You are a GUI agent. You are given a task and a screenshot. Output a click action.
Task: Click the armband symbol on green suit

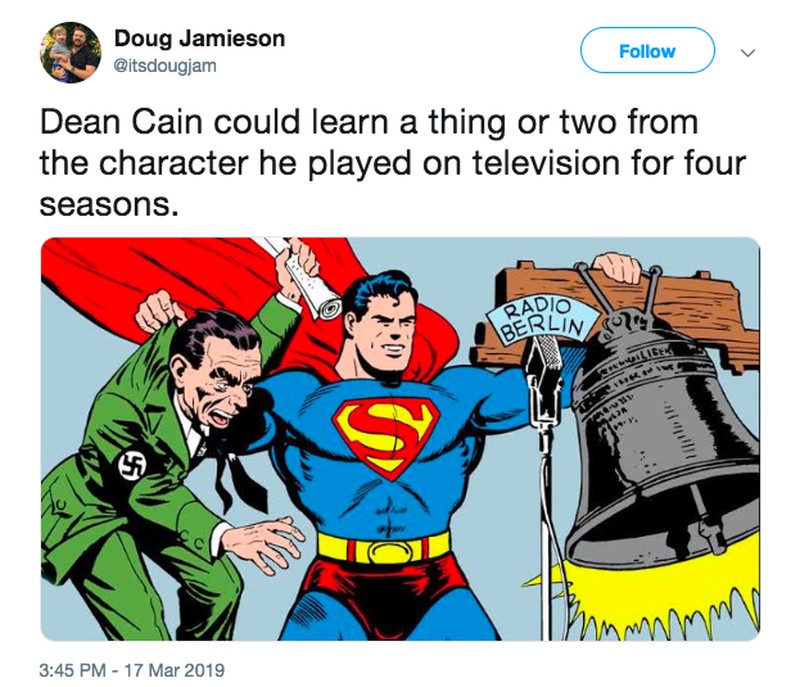tap(132, 465)
